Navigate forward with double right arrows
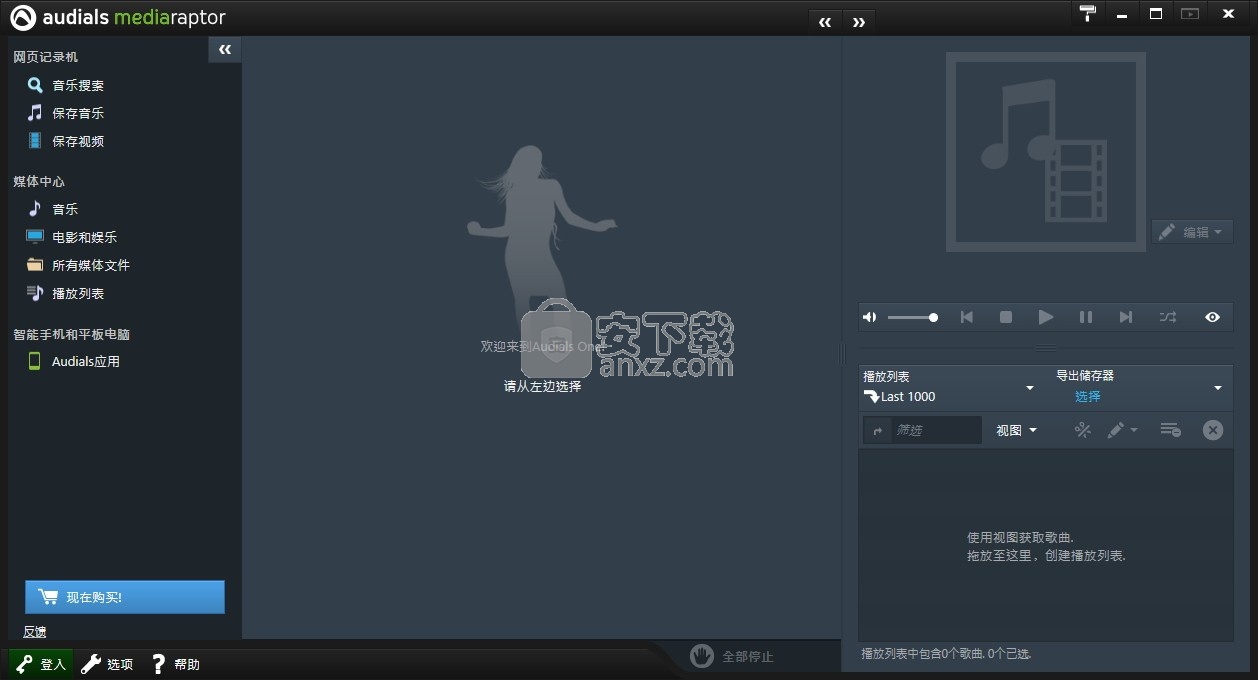Viewport: 1258px width, 680px height. pyautogui.click(x=859, y=22)
